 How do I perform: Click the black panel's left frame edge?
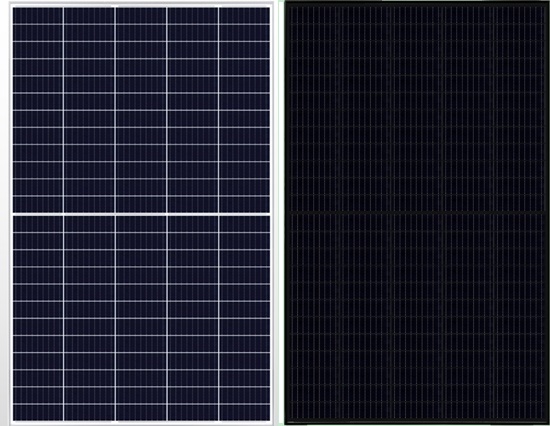286,213
